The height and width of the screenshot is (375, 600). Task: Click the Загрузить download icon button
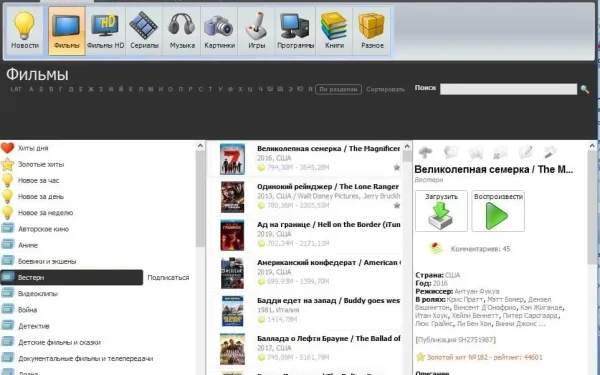click(441, 211)
